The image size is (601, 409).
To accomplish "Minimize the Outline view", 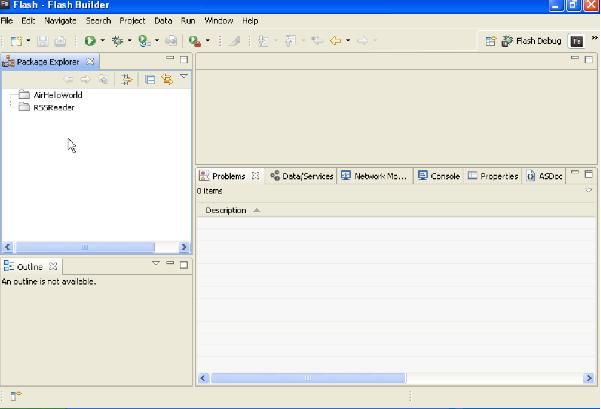I will [x=170, y=263].
